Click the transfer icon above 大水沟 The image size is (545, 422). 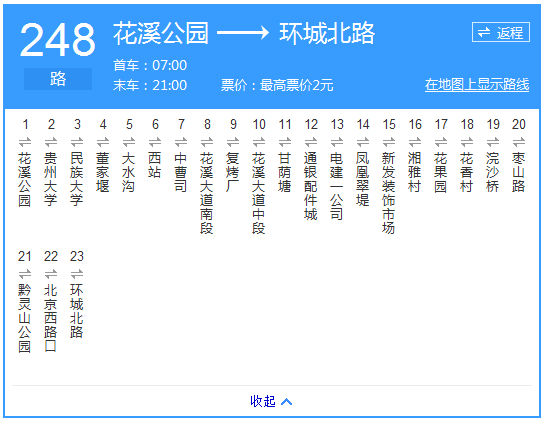129,142
